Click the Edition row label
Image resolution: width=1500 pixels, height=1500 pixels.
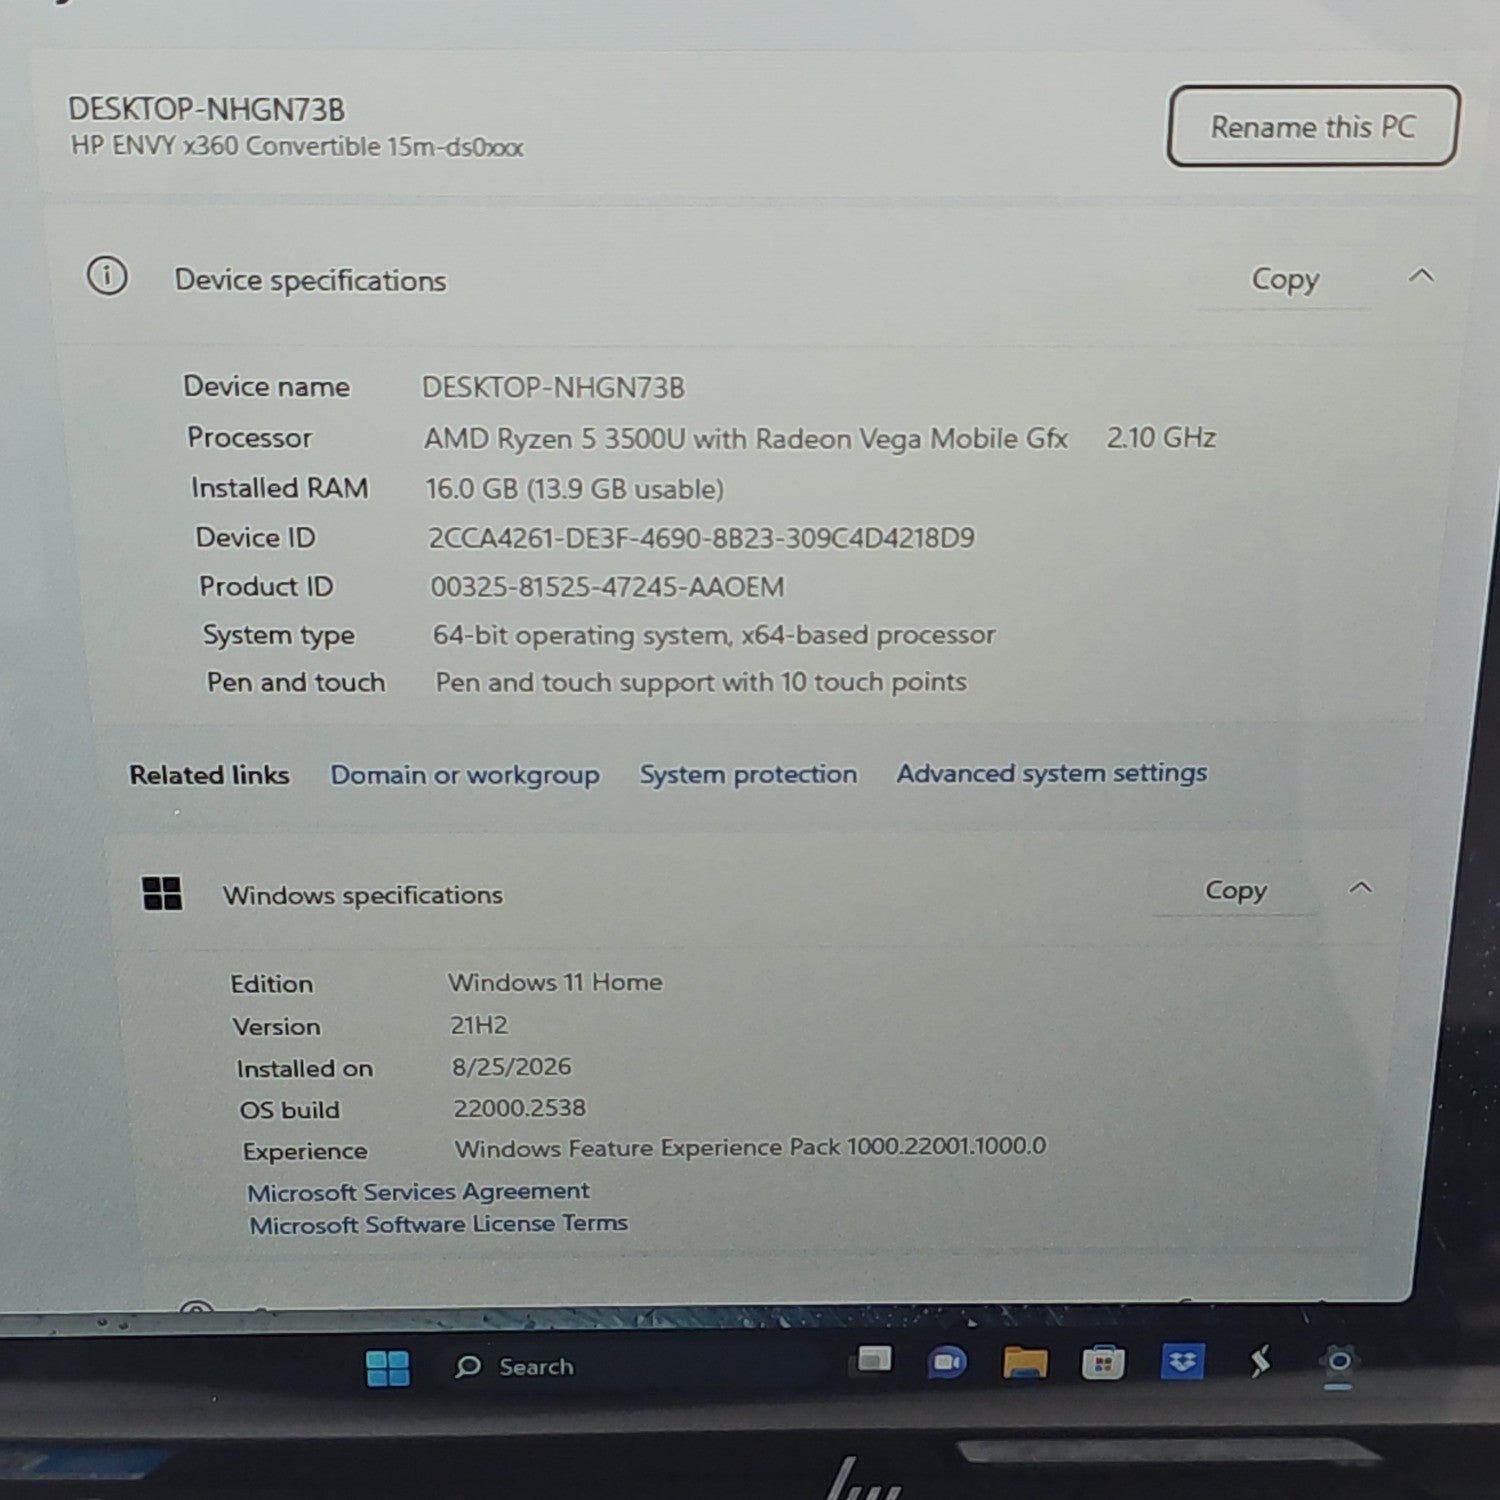point(271,984)
